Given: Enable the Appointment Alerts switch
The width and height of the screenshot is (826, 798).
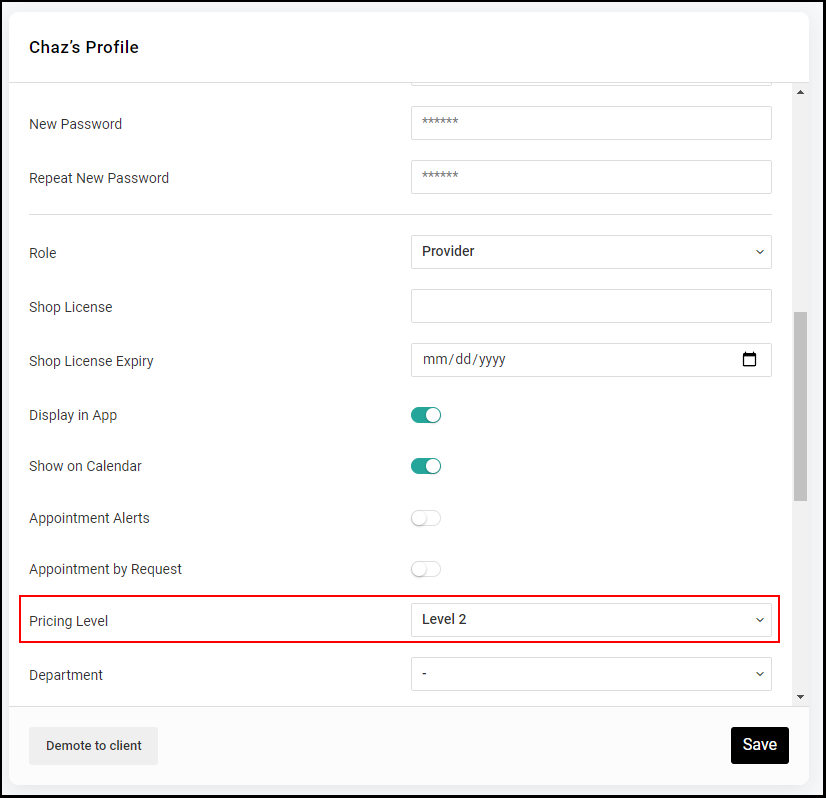Looking at the screenshot, I should coord(426,518).
